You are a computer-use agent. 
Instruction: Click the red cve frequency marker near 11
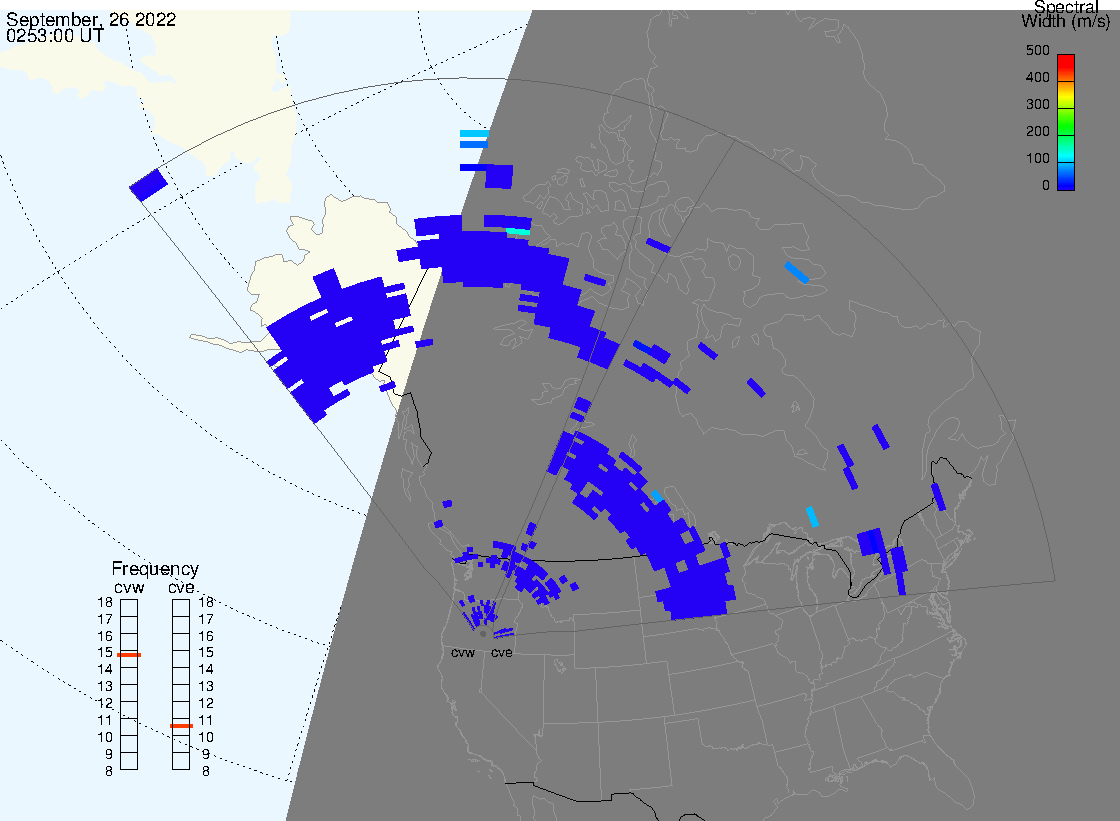(181, 726)
